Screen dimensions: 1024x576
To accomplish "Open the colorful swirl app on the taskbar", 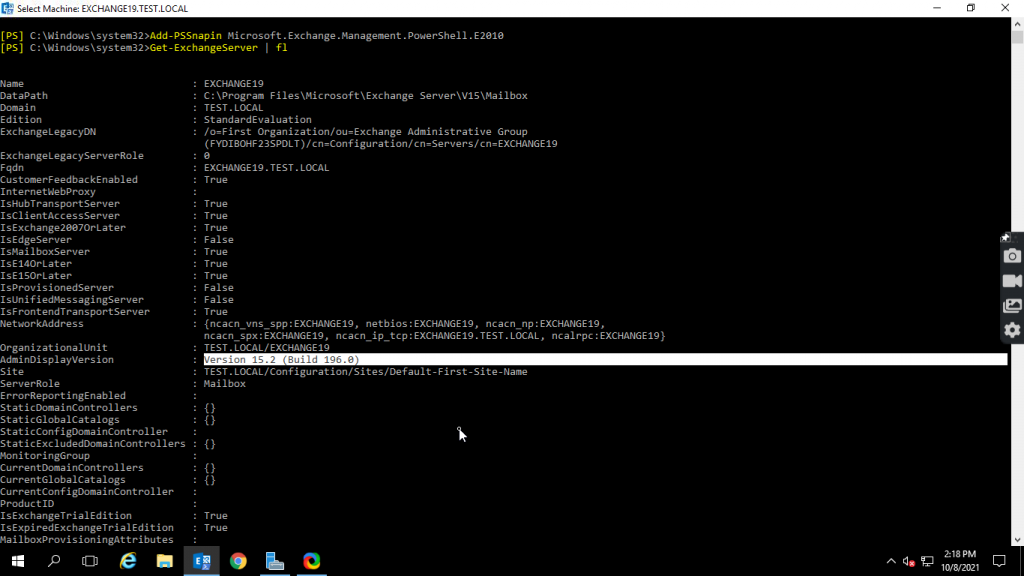I will pyautogui.click(x=312, y=561).
